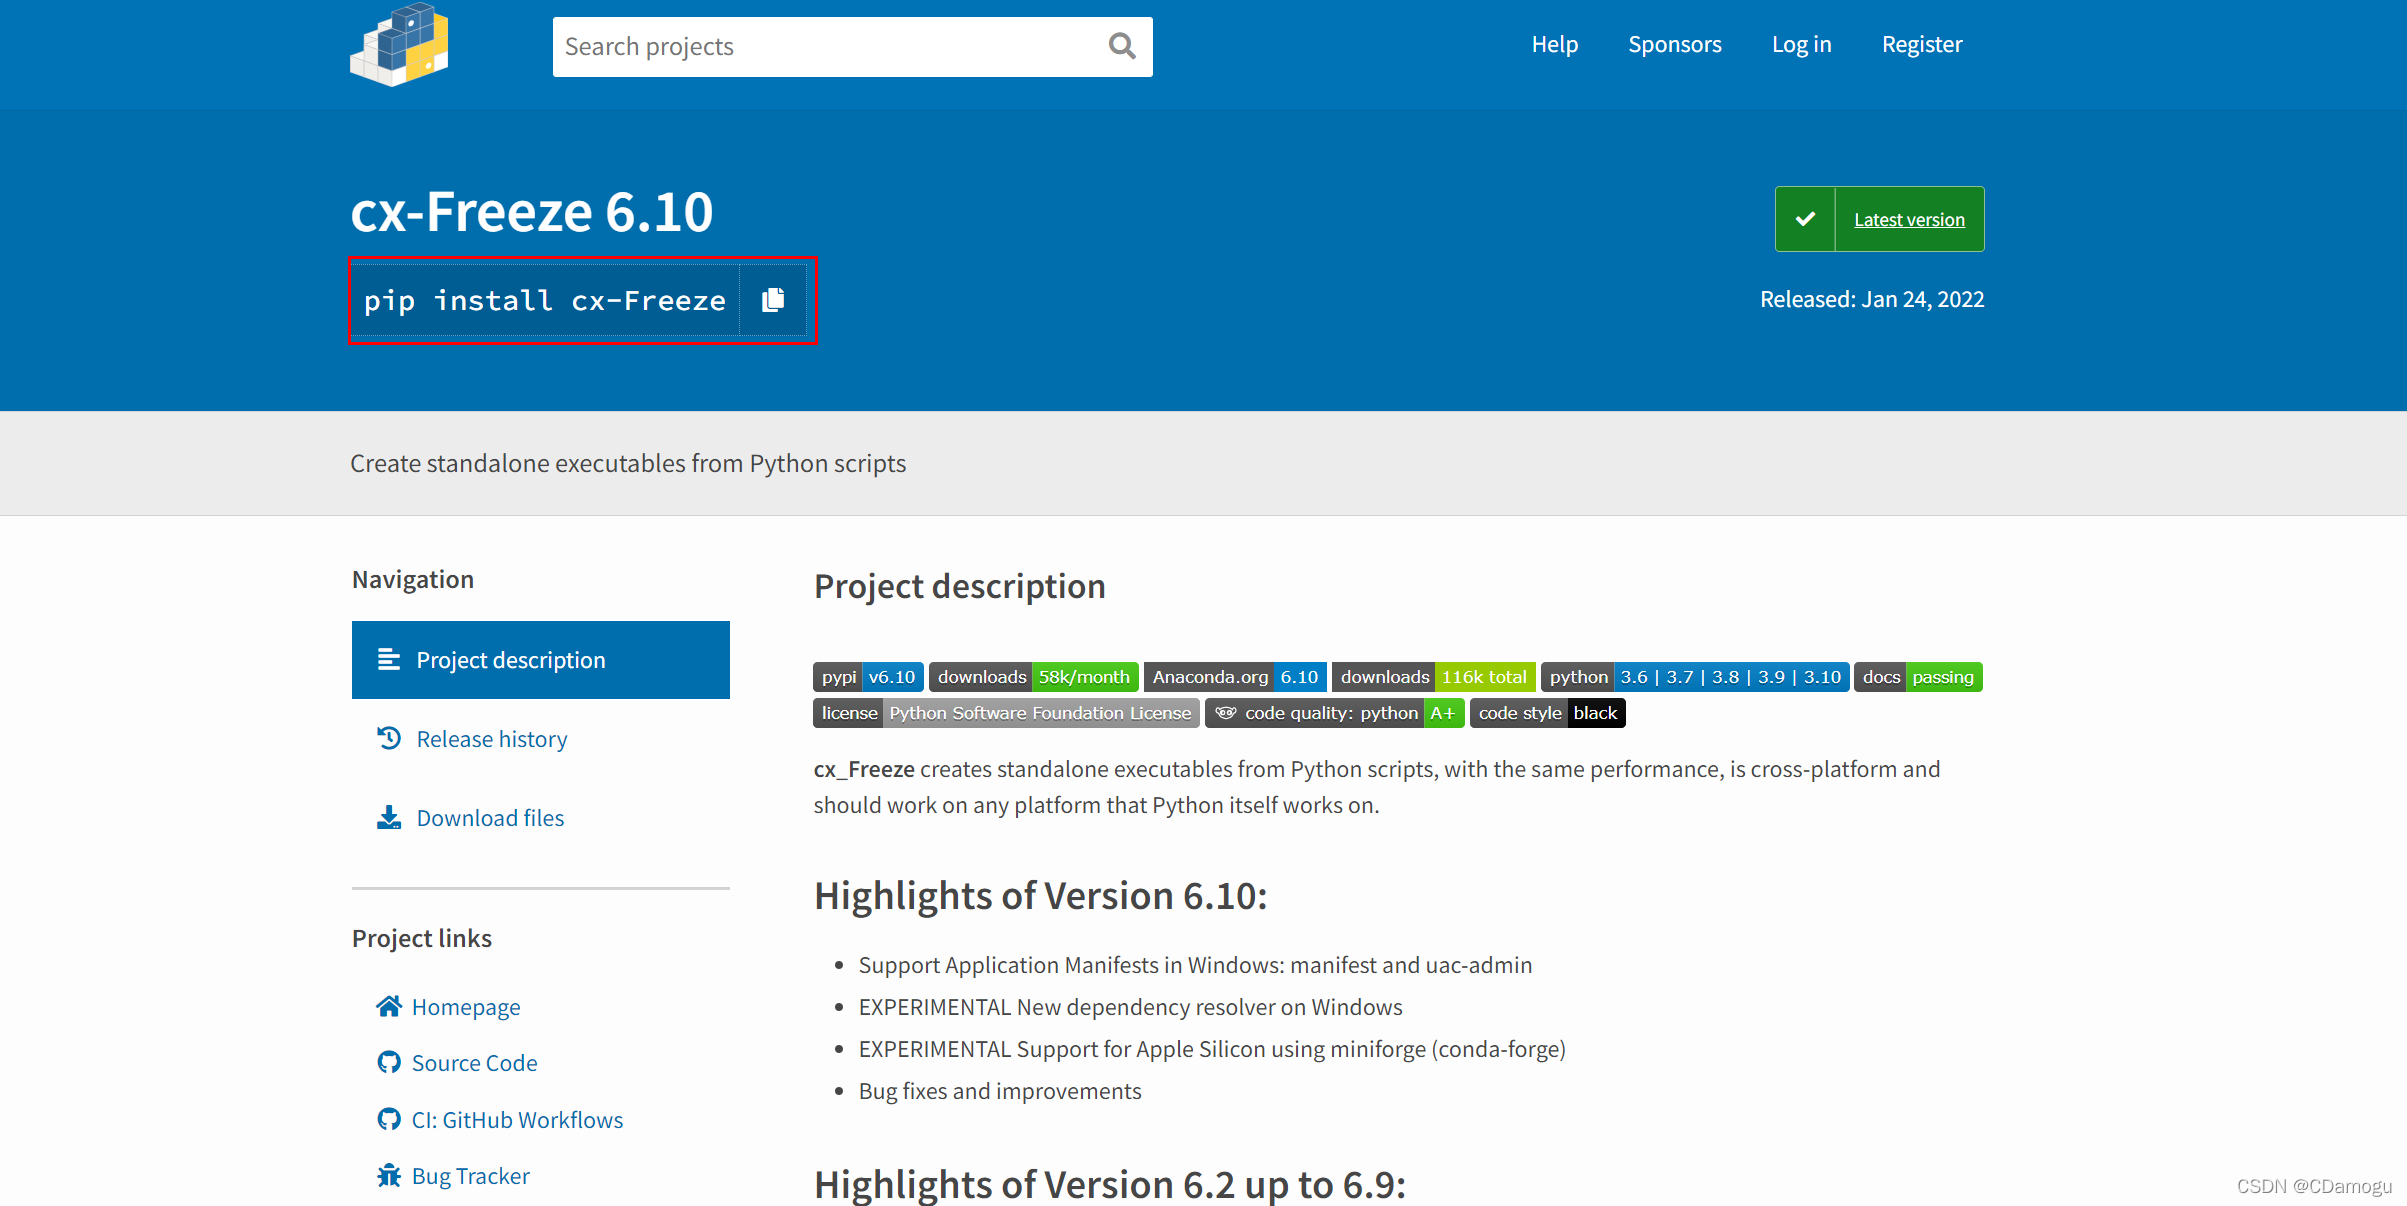Switch to Release history section
The height and width of the screenshot is (1206, 2407).
pyautogui.click(x=492, y=738)
